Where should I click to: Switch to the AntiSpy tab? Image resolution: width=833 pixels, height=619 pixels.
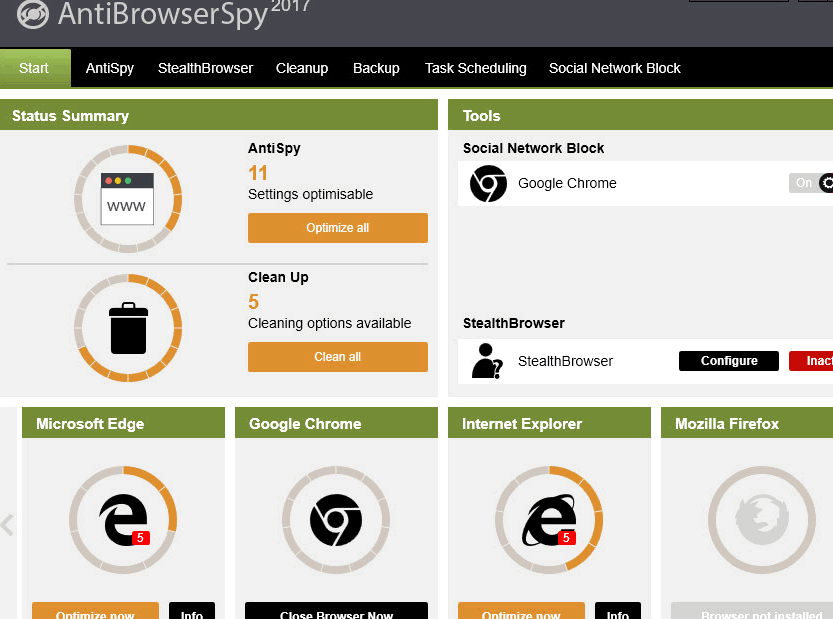(x=110, y=68)
